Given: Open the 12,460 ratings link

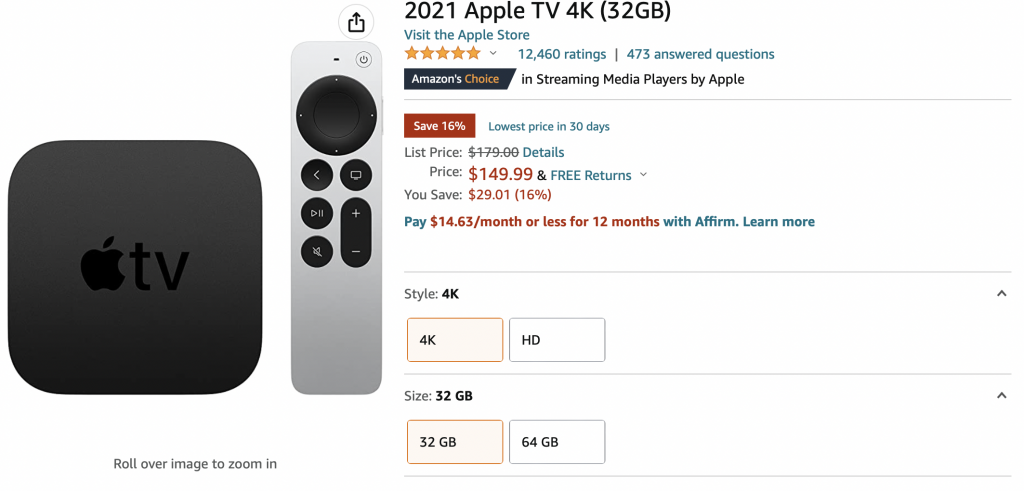Looking at the screenshot, I should (562, 54).
